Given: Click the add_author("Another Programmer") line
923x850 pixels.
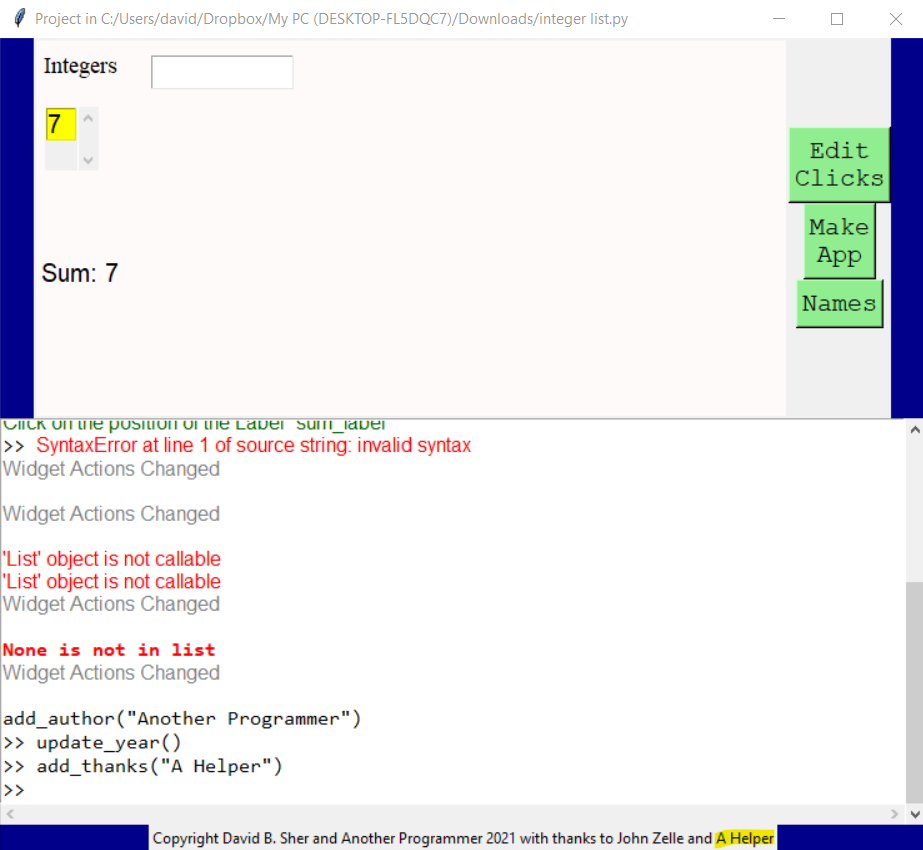Looking at the screenshot, I should coord(182,719).
